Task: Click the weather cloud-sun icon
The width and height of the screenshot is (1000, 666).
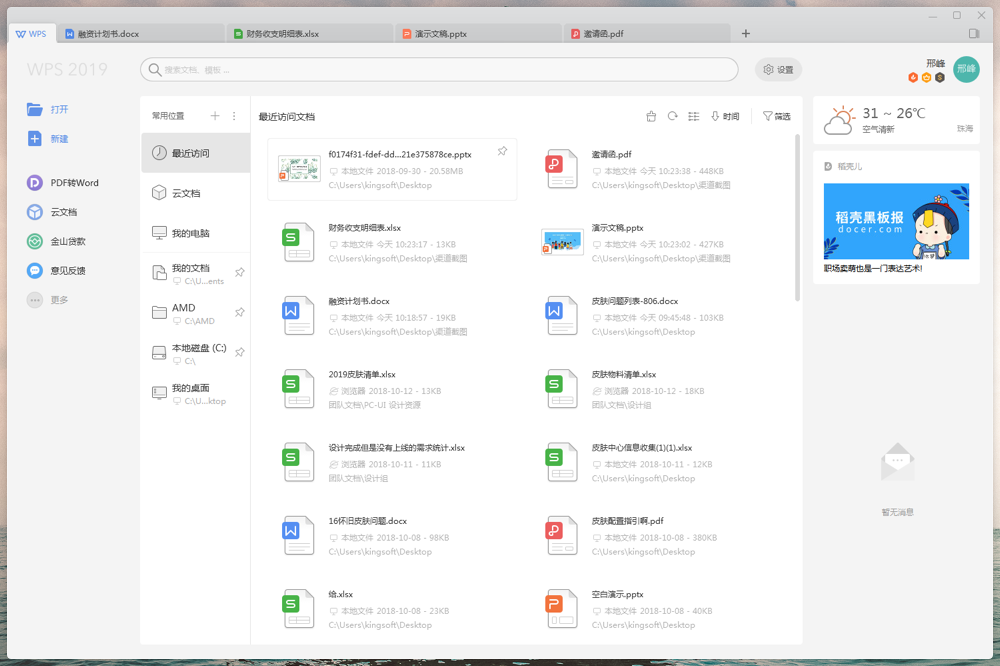Action: point(839,121)
